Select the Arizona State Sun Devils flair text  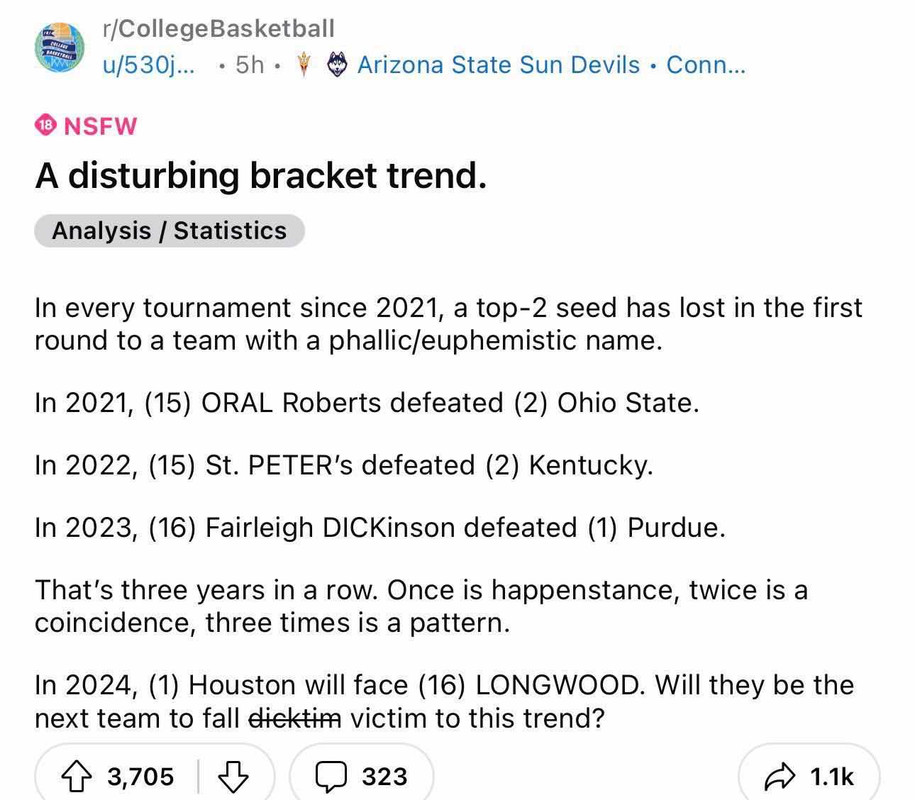498,65
